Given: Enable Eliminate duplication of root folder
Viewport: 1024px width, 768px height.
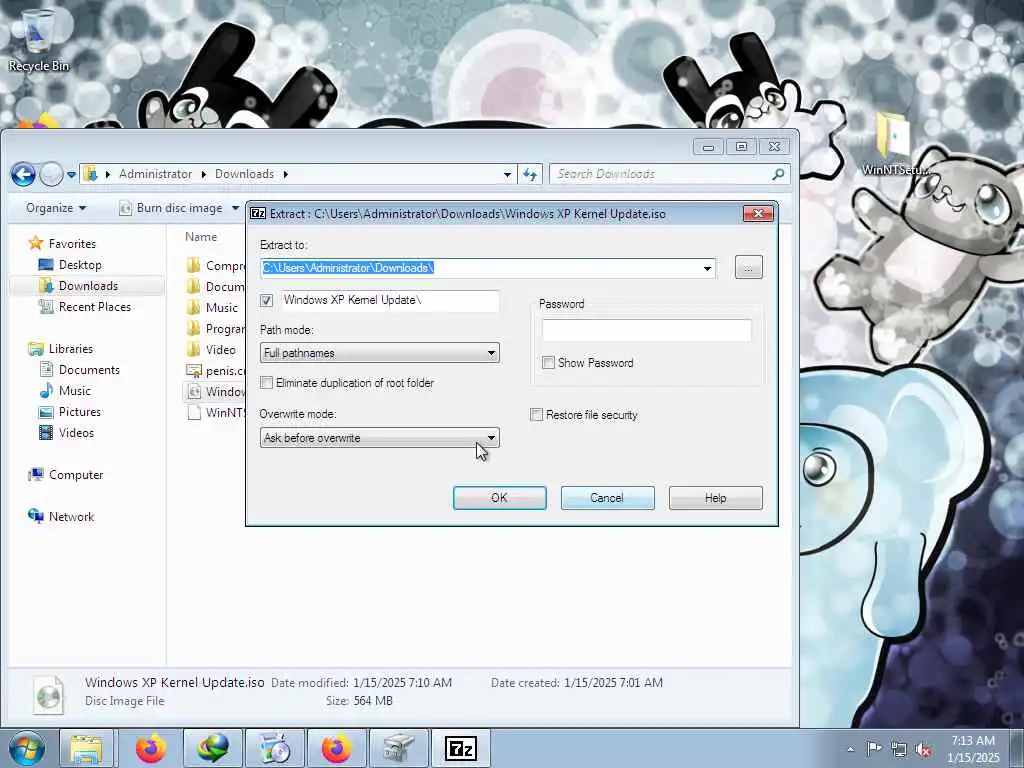Looking at the screenshot, I should (x=266, y=383).
